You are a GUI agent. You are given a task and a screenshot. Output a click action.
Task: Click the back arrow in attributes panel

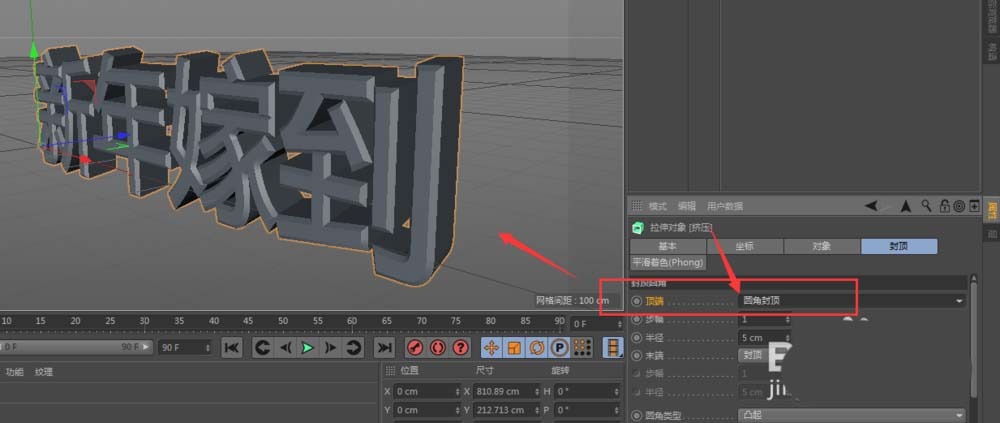pyautogui.click(x=872, y=206)
